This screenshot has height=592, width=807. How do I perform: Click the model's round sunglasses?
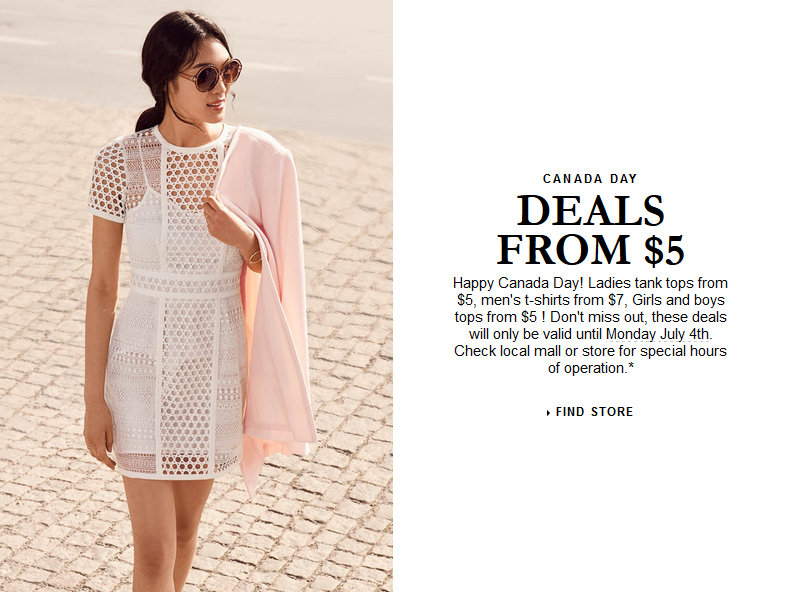coord(212,76)
